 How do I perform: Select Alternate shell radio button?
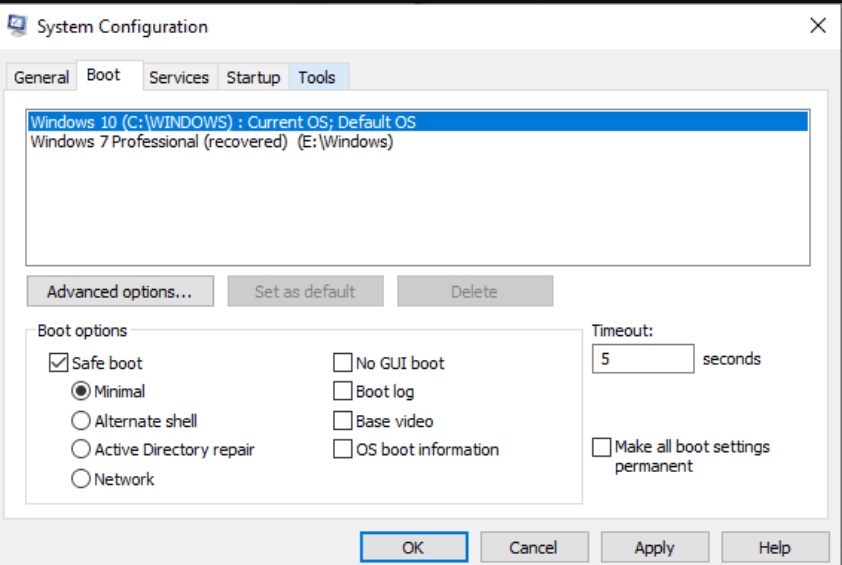81,421
